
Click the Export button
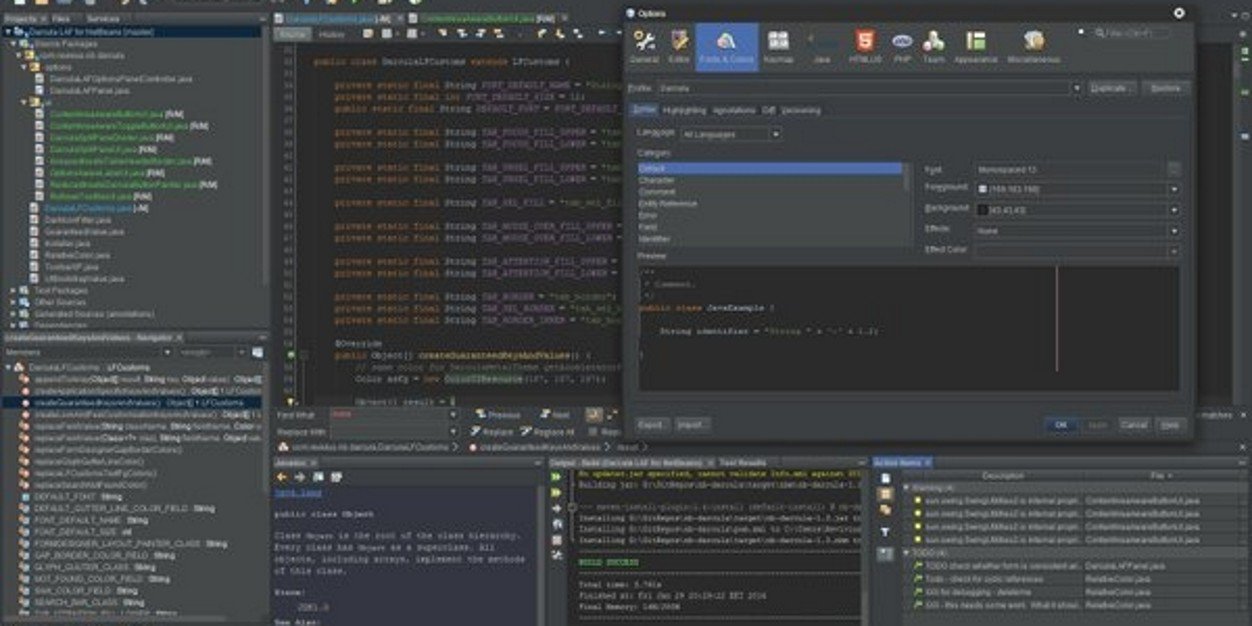651,424
